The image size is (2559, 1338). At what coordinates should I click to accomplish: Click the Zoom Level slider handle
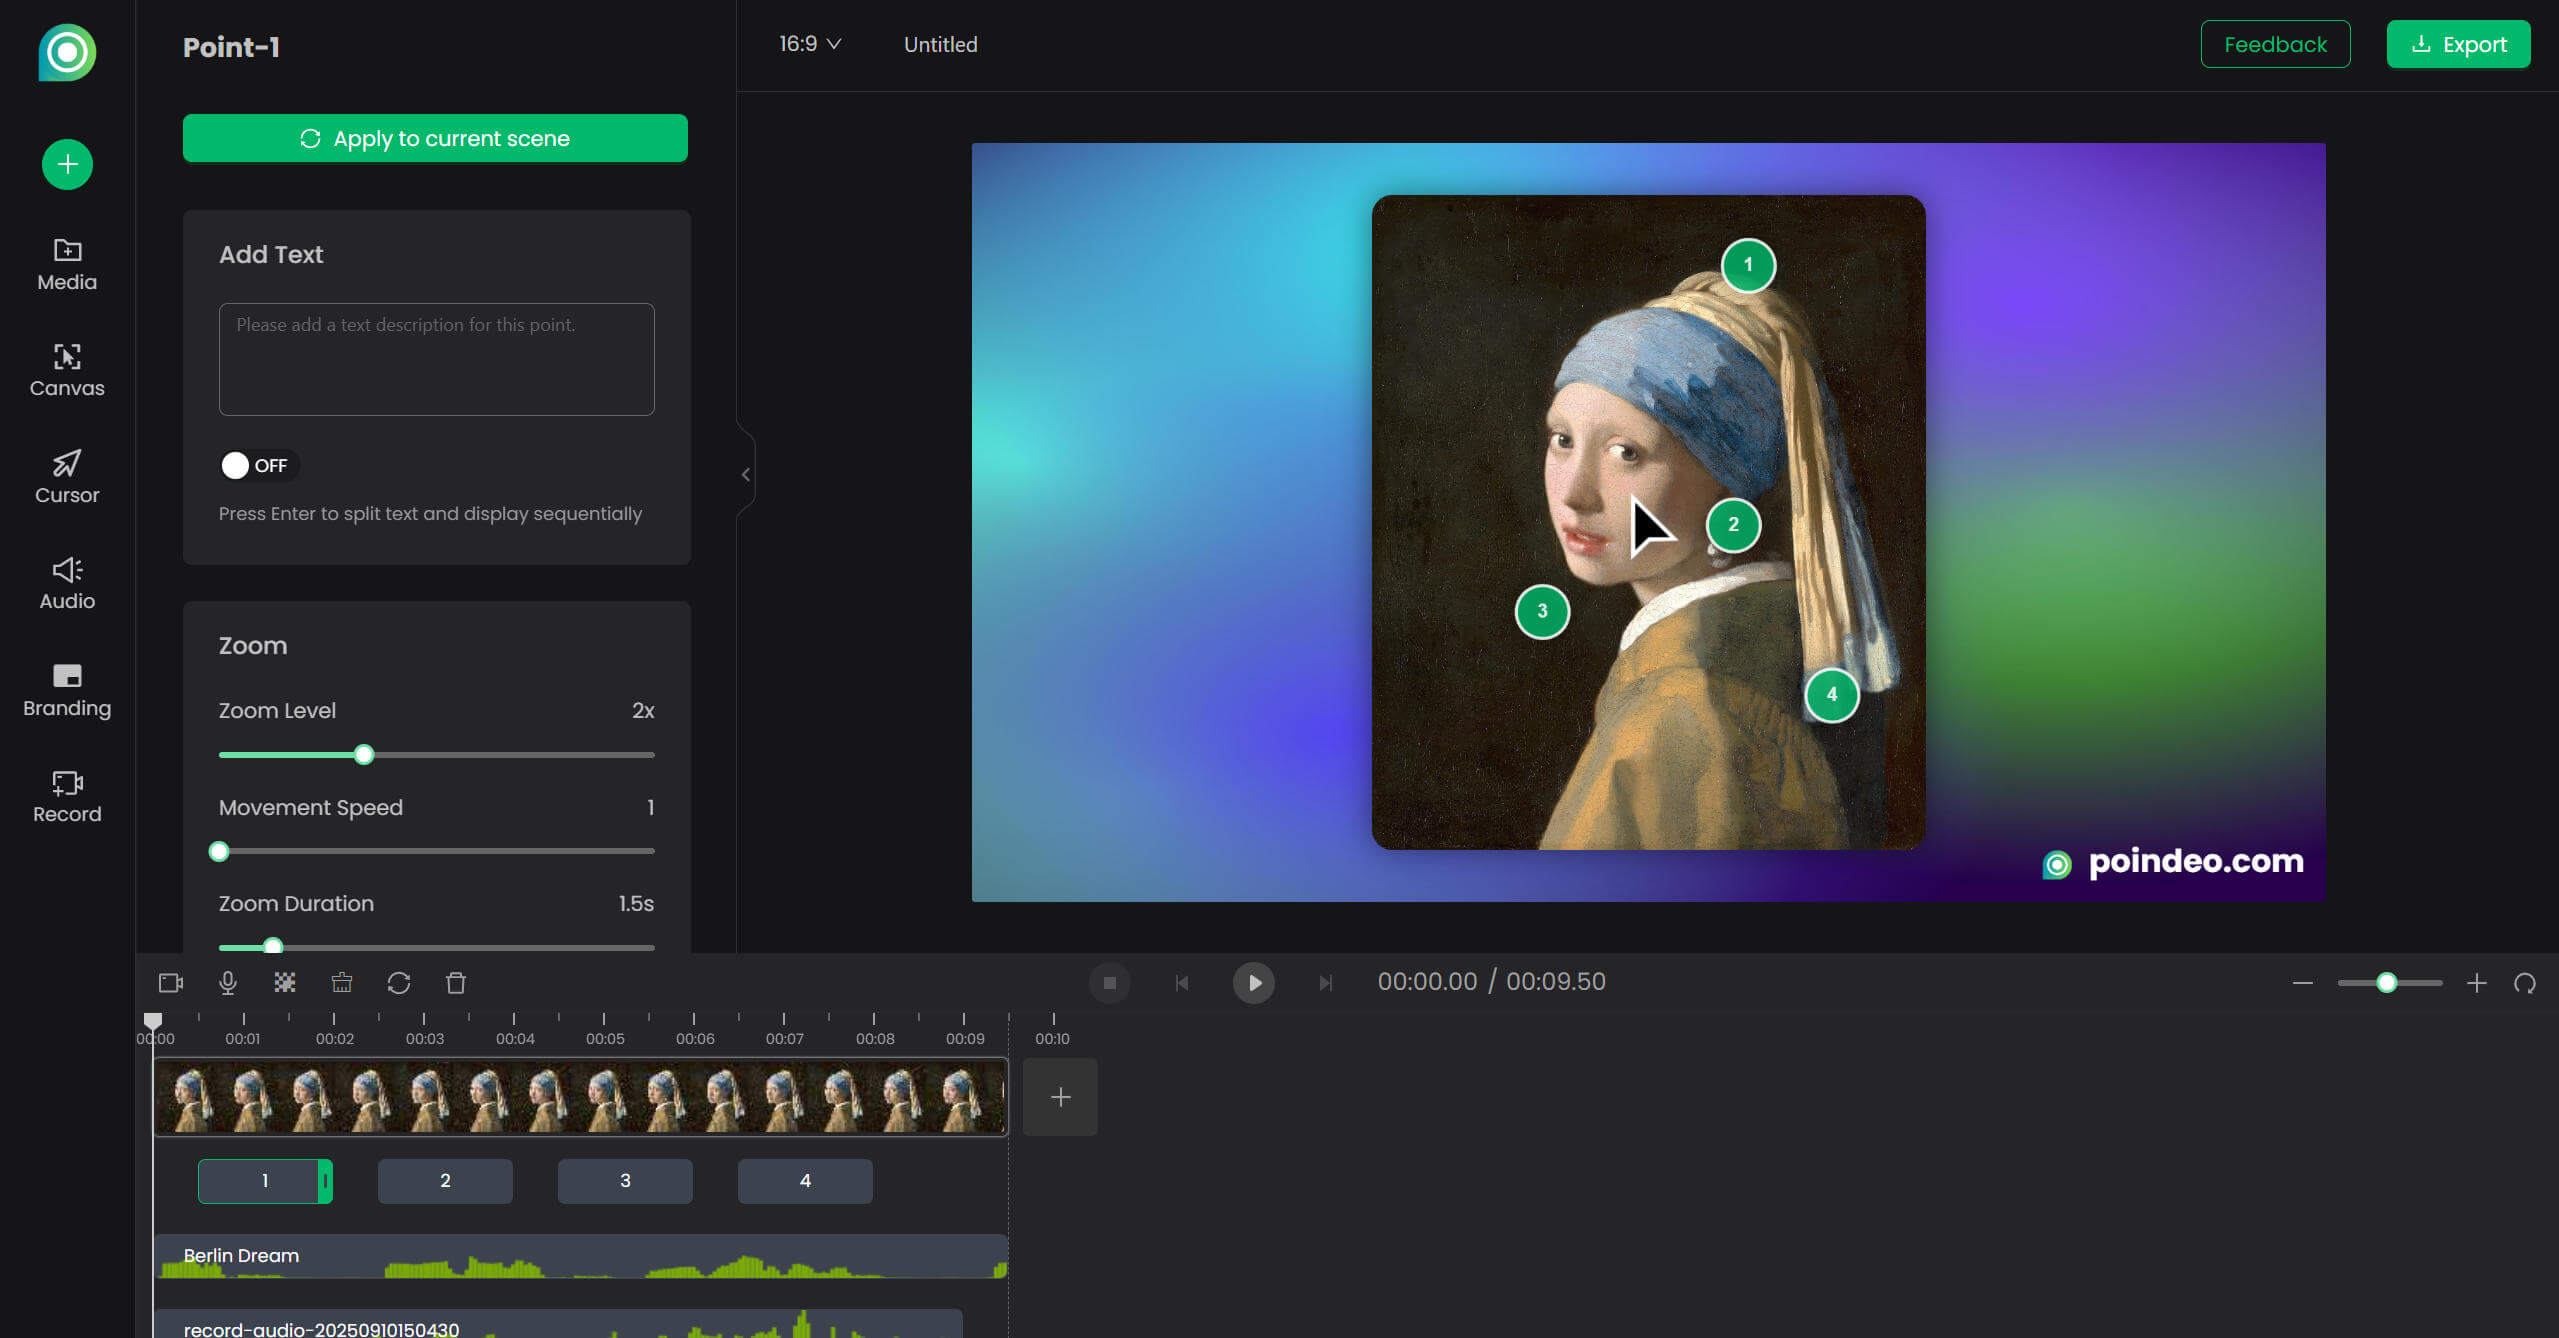tap(364, 755)
